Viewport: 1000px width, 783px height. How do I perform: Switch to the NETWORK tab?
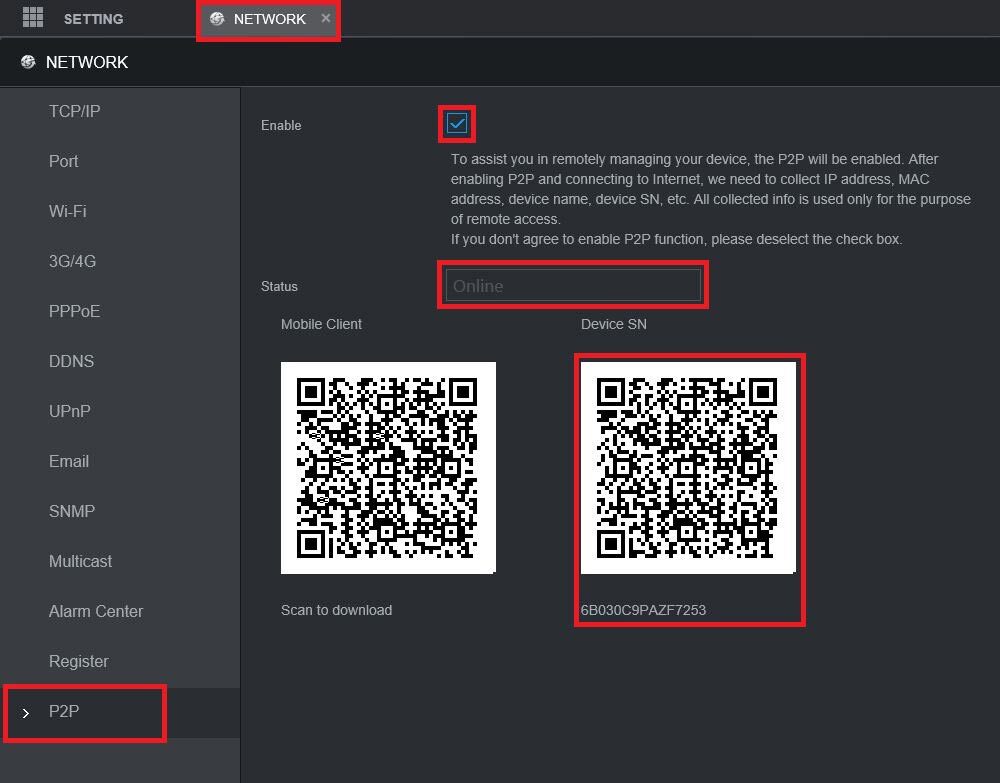(x=269, y=18)
